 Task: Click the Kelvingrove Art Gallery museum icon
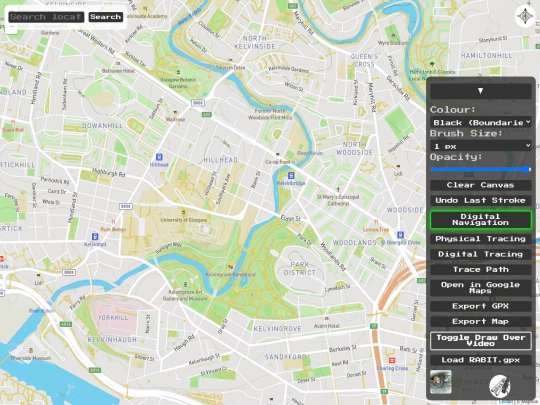coord(186,284)
